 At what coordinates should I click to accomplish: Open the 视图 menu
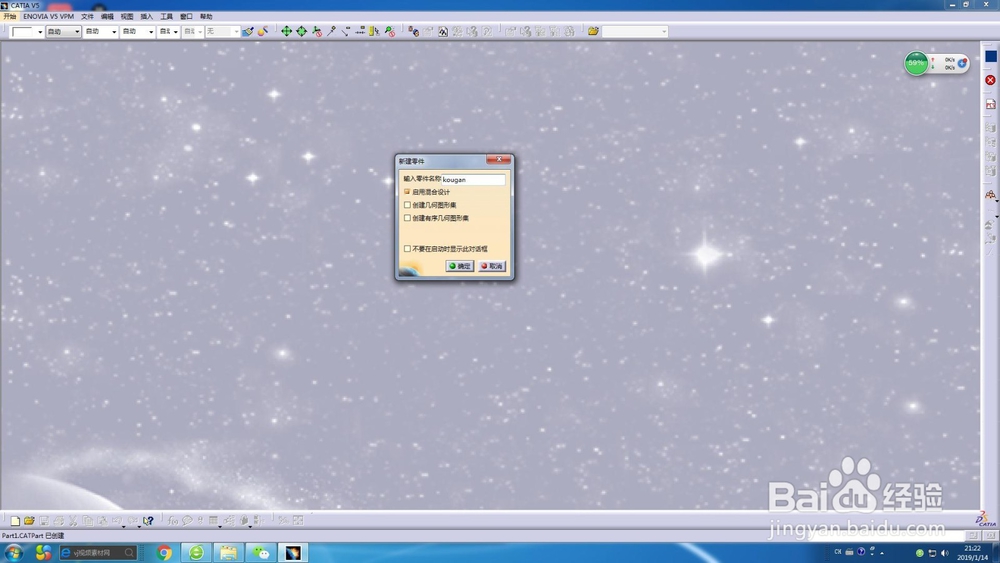point(127,17)
